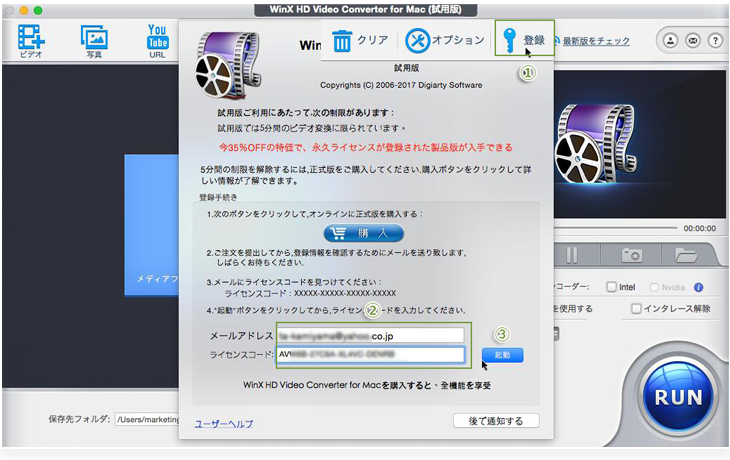
Task: Toggle the Intel hardware encoder checkbox
Action: pos(612,287)
